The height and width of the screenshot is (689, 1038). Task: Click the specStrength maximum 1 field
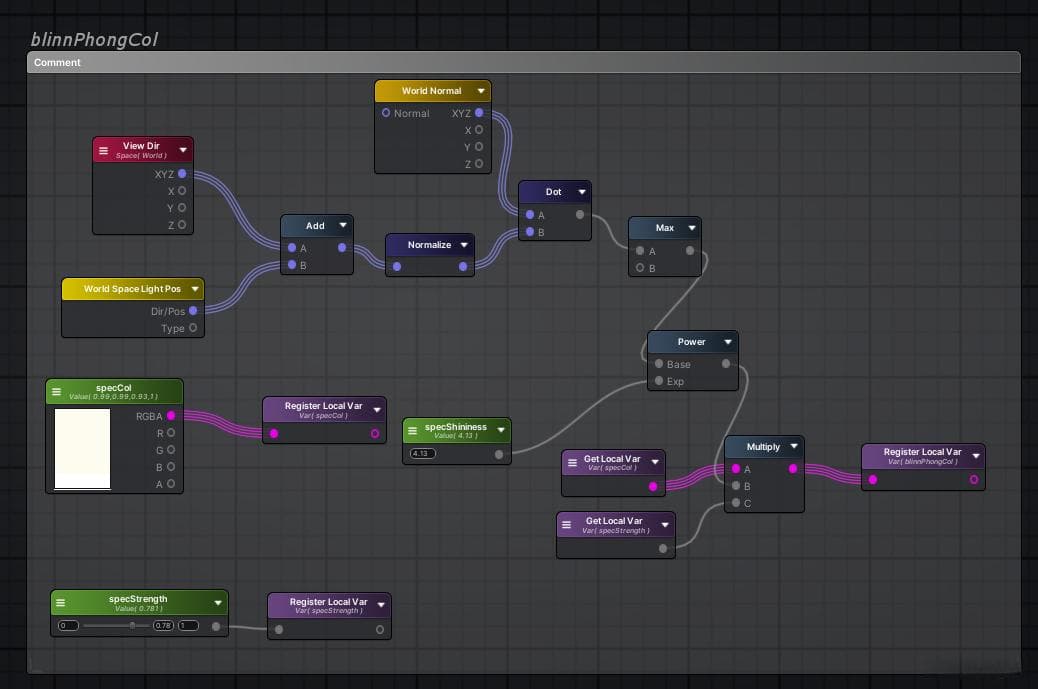point(188,625)
